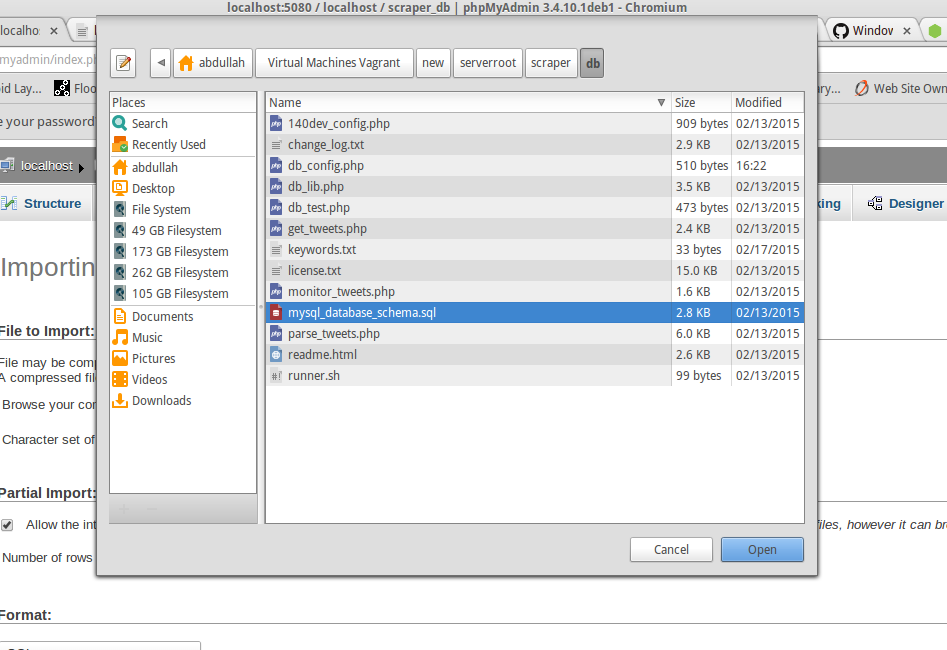Image resolution: width=947 pixels, height=650 pixels.
Task: Jump to the serverroot breadcrumb
Action: [x=488, y=63]
